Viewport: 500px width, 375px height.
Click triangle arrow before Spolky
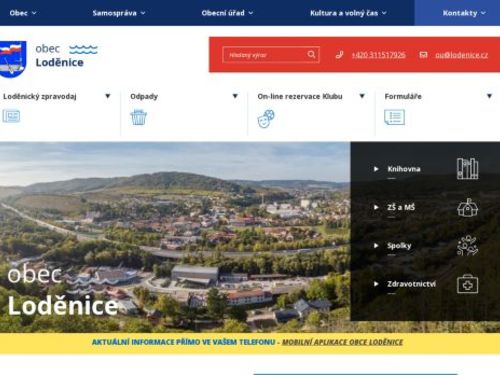[x=376, y=246]
